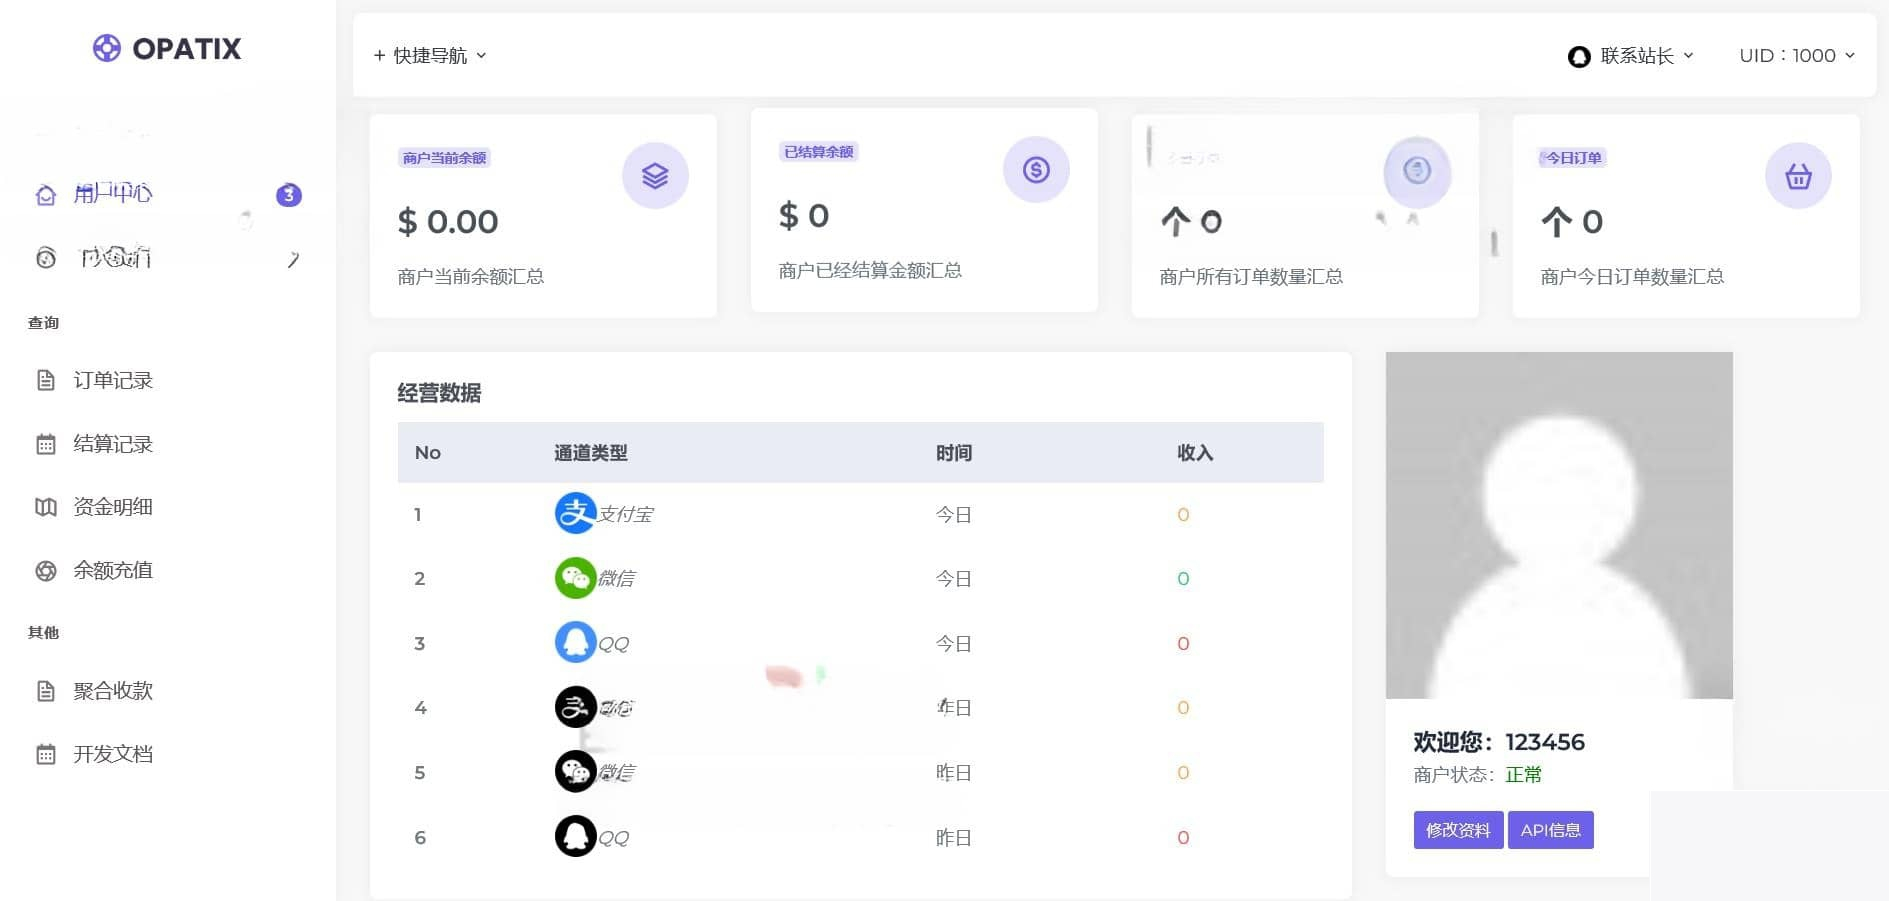The width and height of the screenshot is (1889, 901).
Task: Open the 资金明细 page
Action: point(111,507)
